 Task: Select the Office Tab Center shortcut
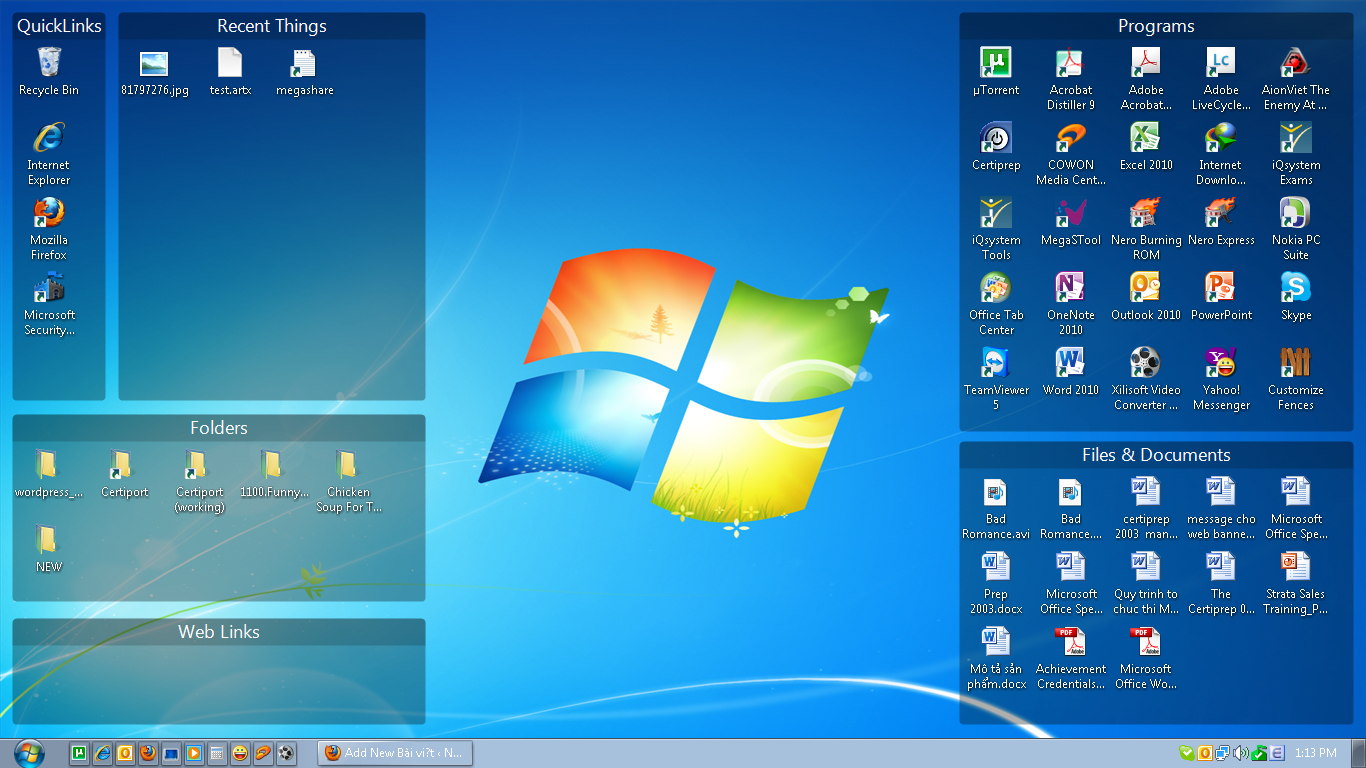coord(996,304)
